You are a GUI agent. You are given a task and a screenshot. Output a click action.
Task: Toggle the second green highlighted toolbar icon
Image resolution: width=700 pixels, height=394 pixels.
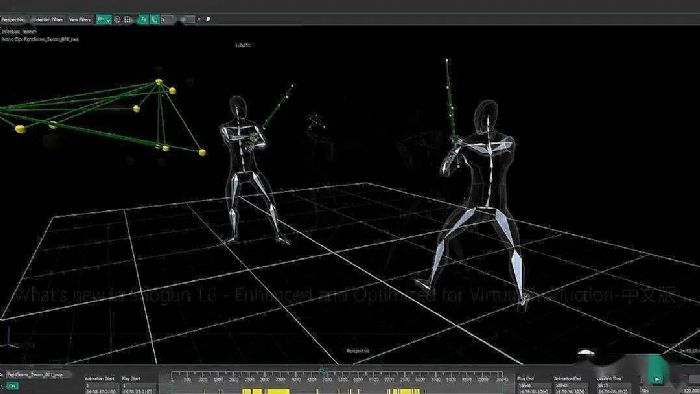tap(154, 20)
